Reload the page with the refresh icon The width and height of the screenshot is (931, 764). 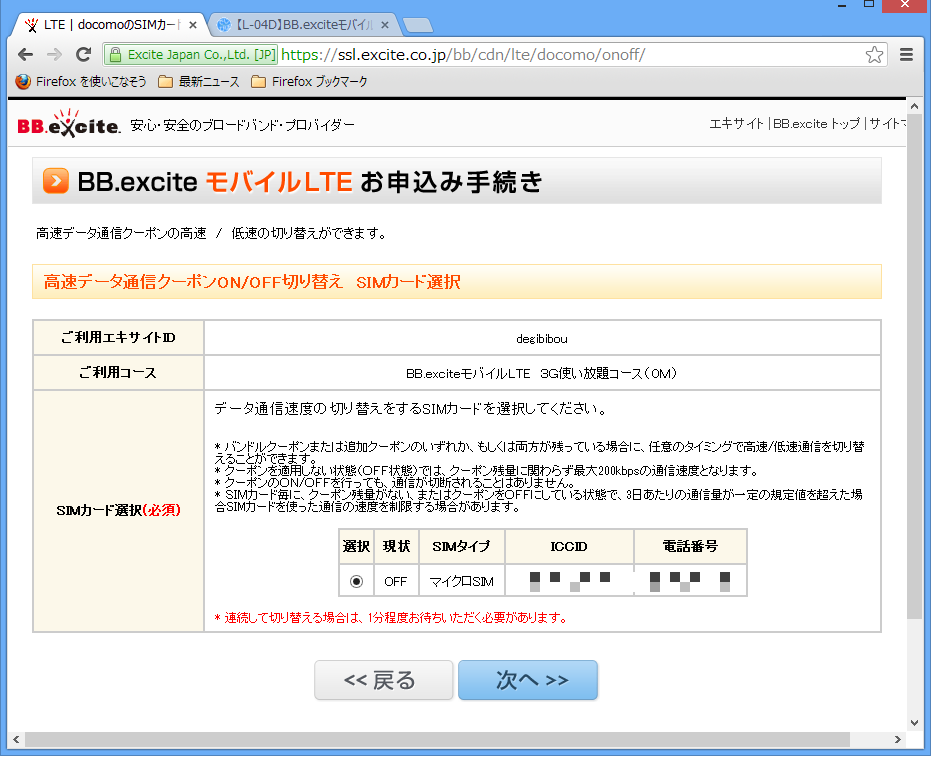click(84, 55)
